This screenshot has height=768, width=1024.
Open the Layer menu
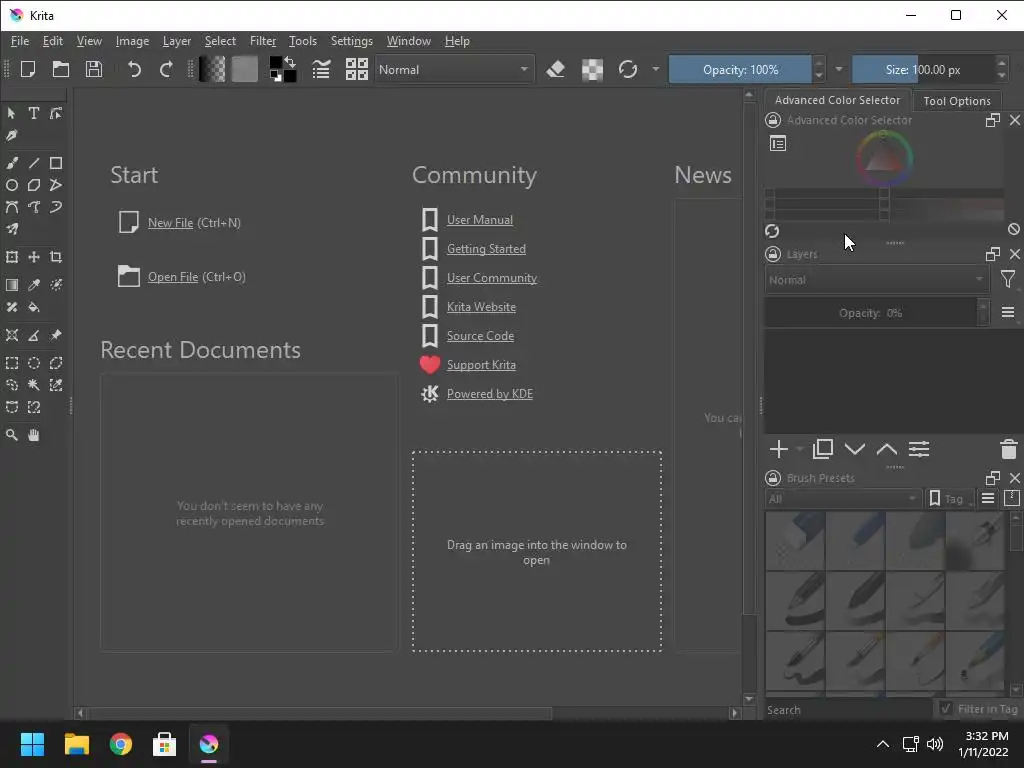(176, 41)
